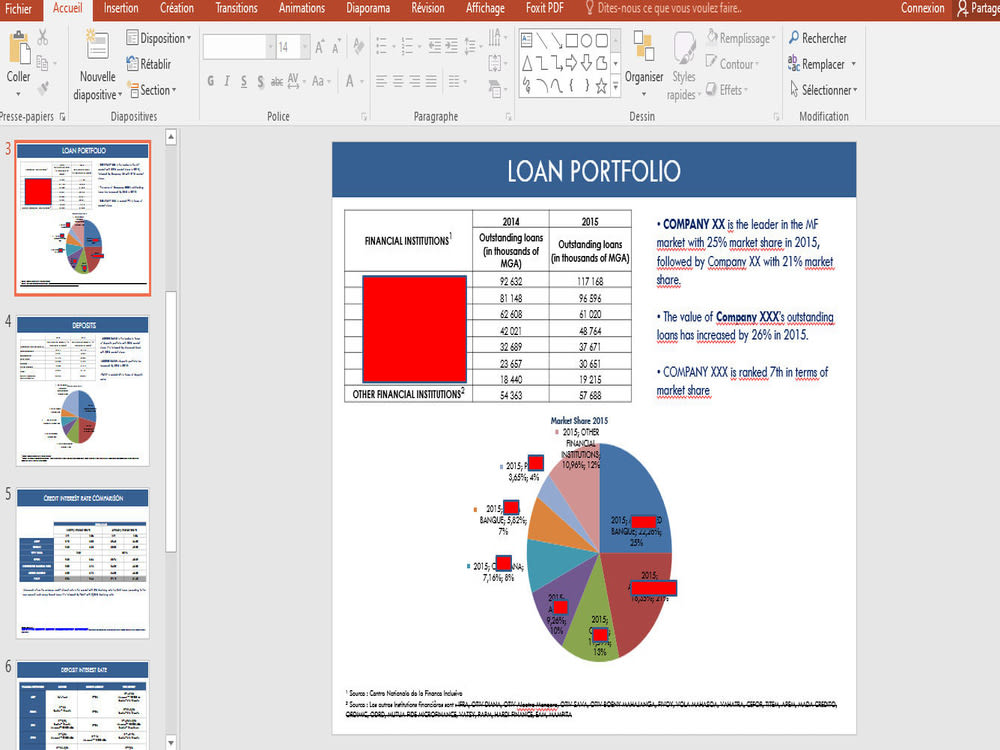Expand the shapes gallery more arrow
This screenshot has height=750, width=1000.
point(615,86)
